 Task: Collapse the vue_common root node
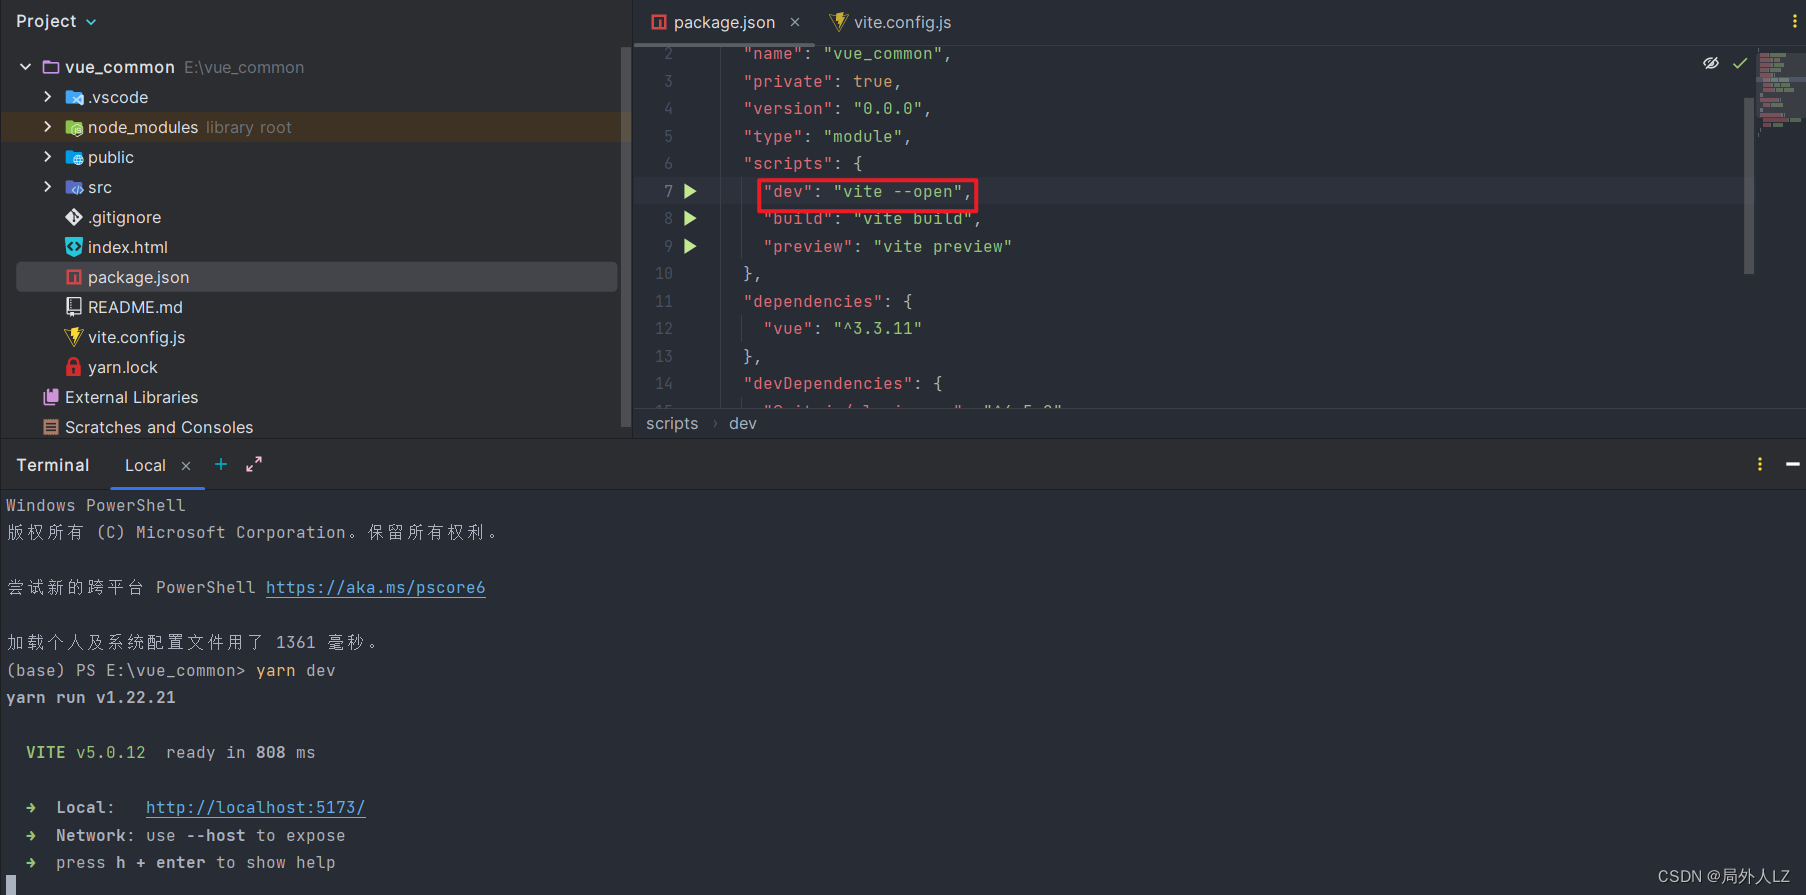[25, 67]
